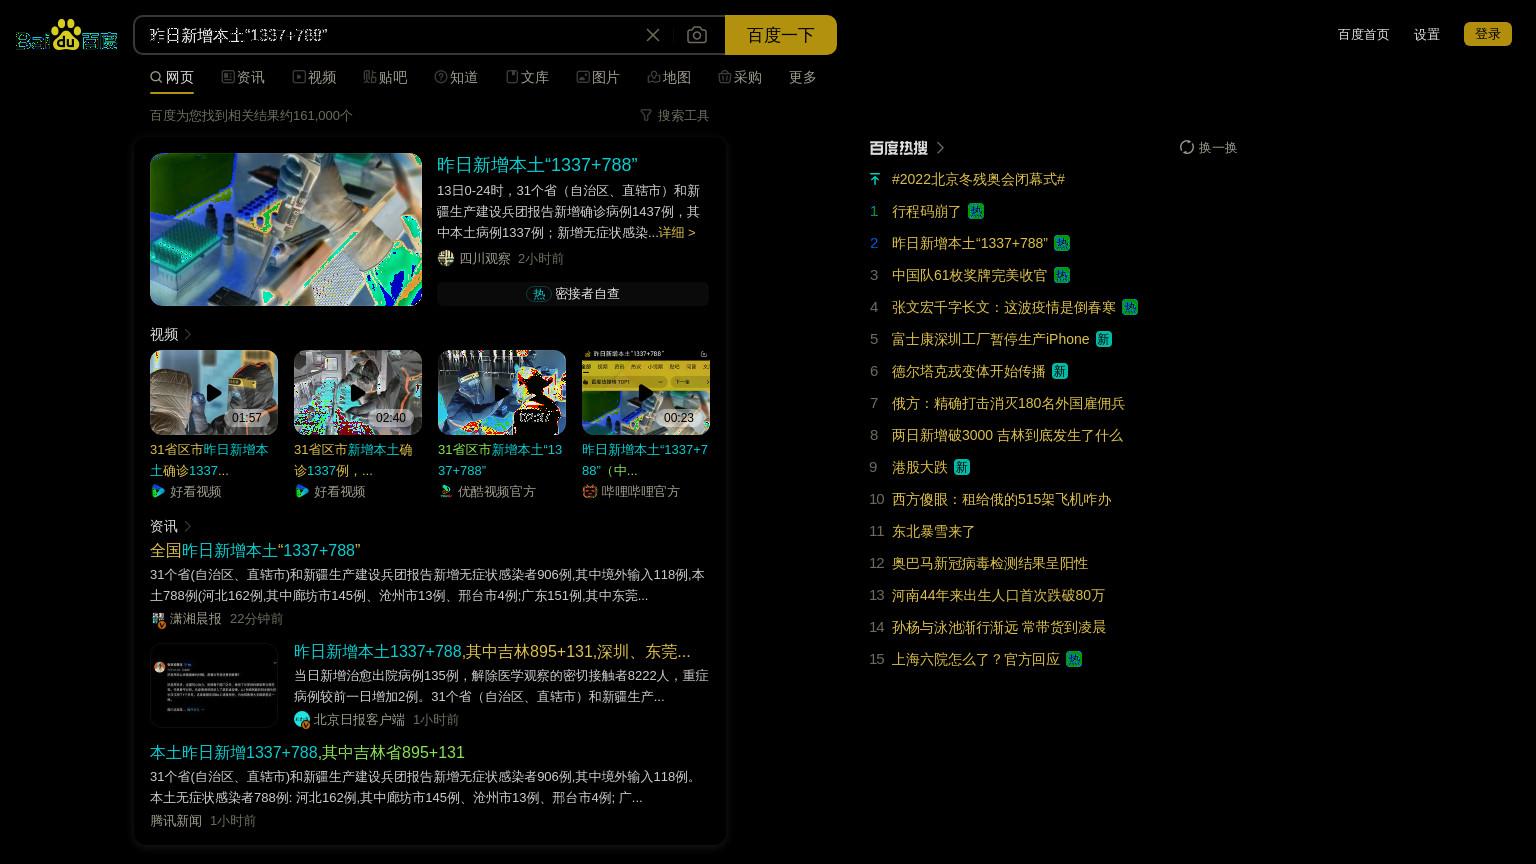Open hot search 奥巴马新冠病毒检测结果呈阳性
Image resolution: width=1536 pixels, height=864 pixels.
[990, 563]
